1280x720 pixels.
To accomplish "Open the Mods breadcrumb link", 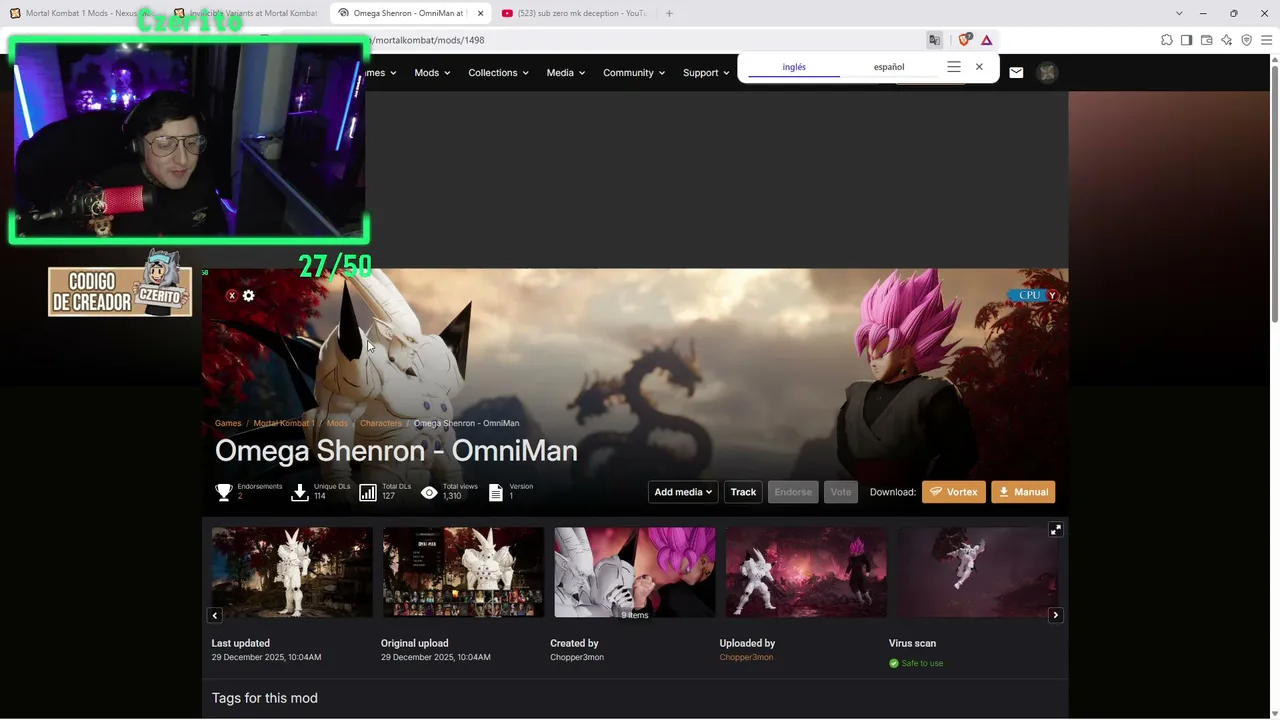I will tap(337, 423).
